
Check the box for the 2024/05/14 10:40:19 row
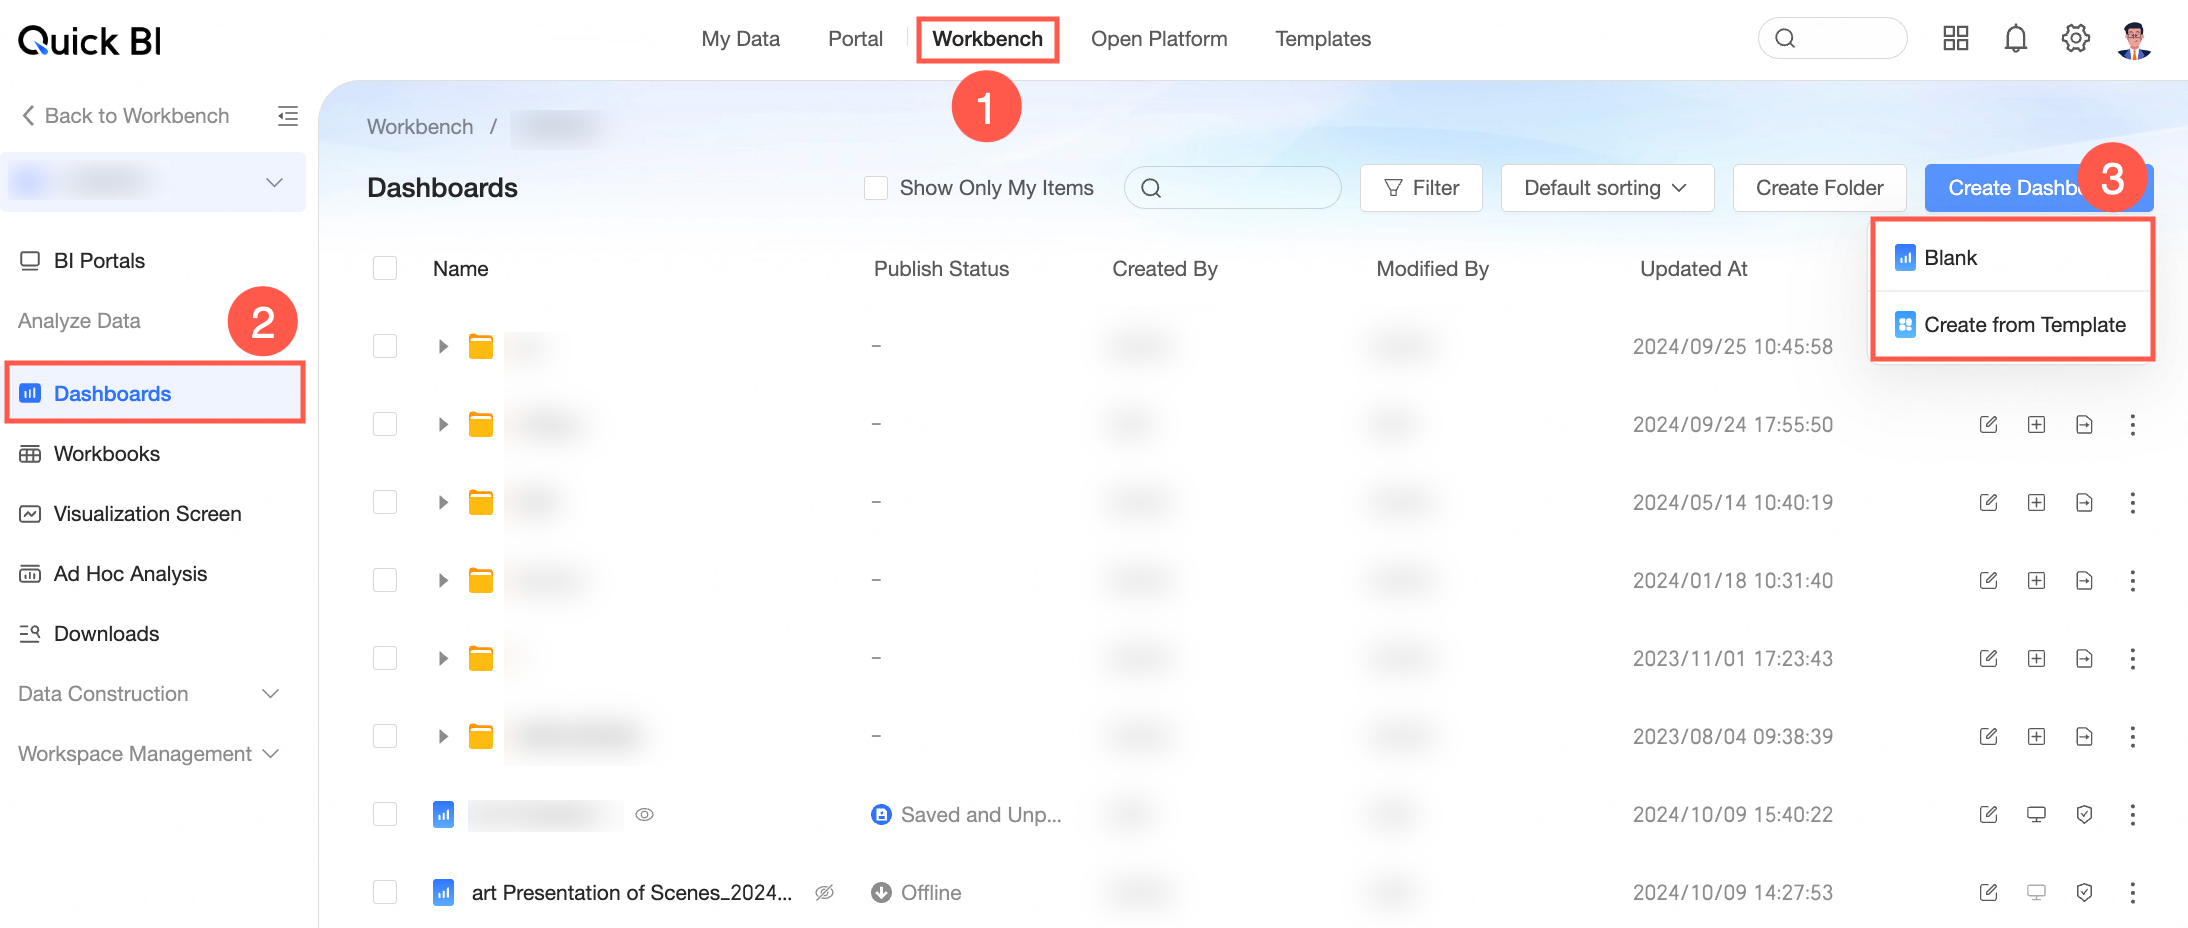385,502
